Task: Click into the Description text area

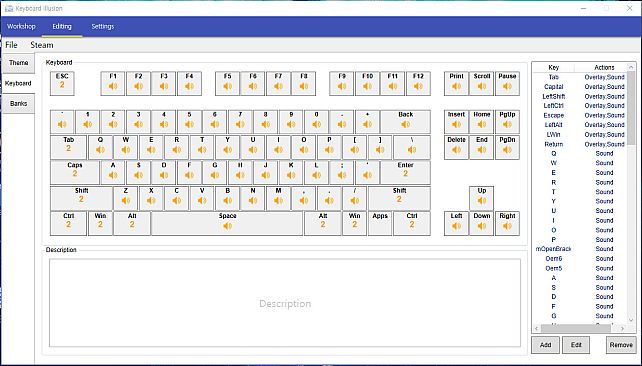Action: pos(285,303)
